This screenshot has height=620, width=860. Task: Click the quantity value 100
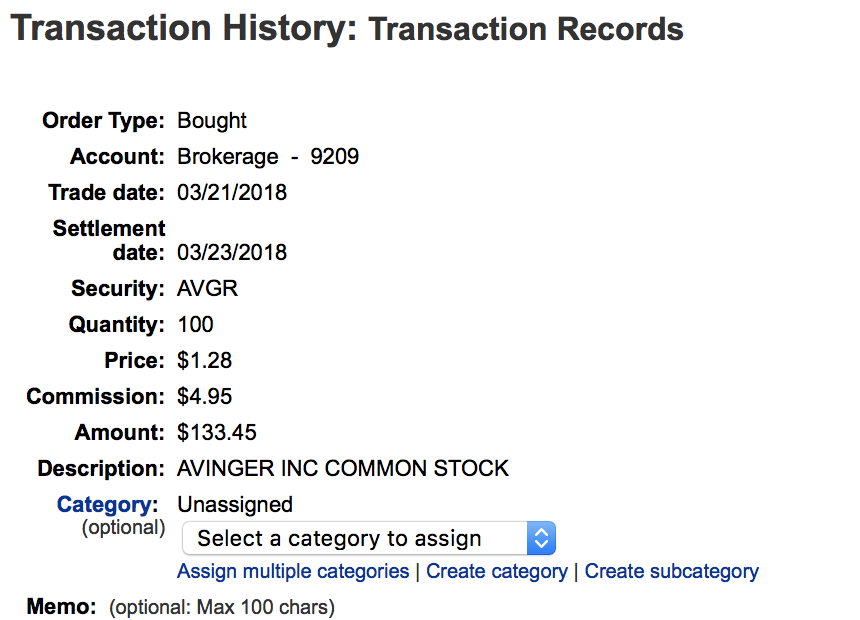pyautogui.click(x=196, y=325)
